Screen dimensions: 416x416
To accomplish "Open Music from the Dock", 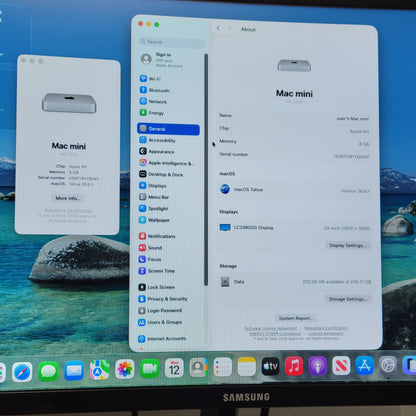I will [294, 366].
